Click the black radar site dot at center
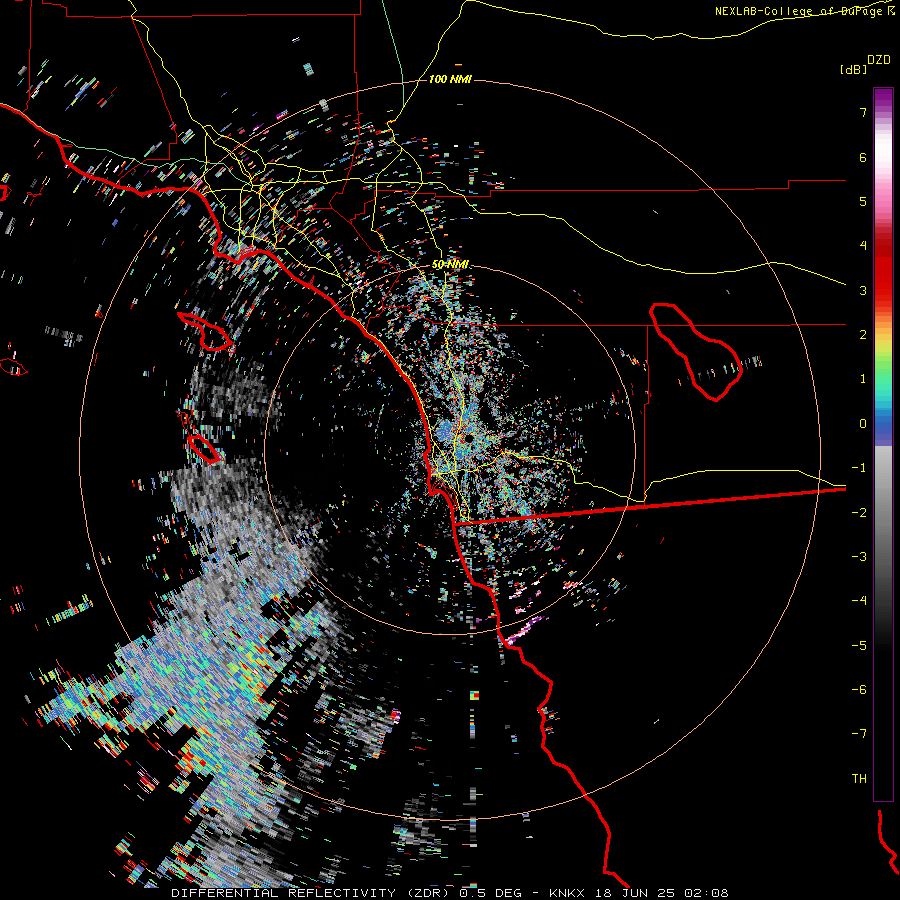Viewport: 900px width, 900px height. (469, 438)
